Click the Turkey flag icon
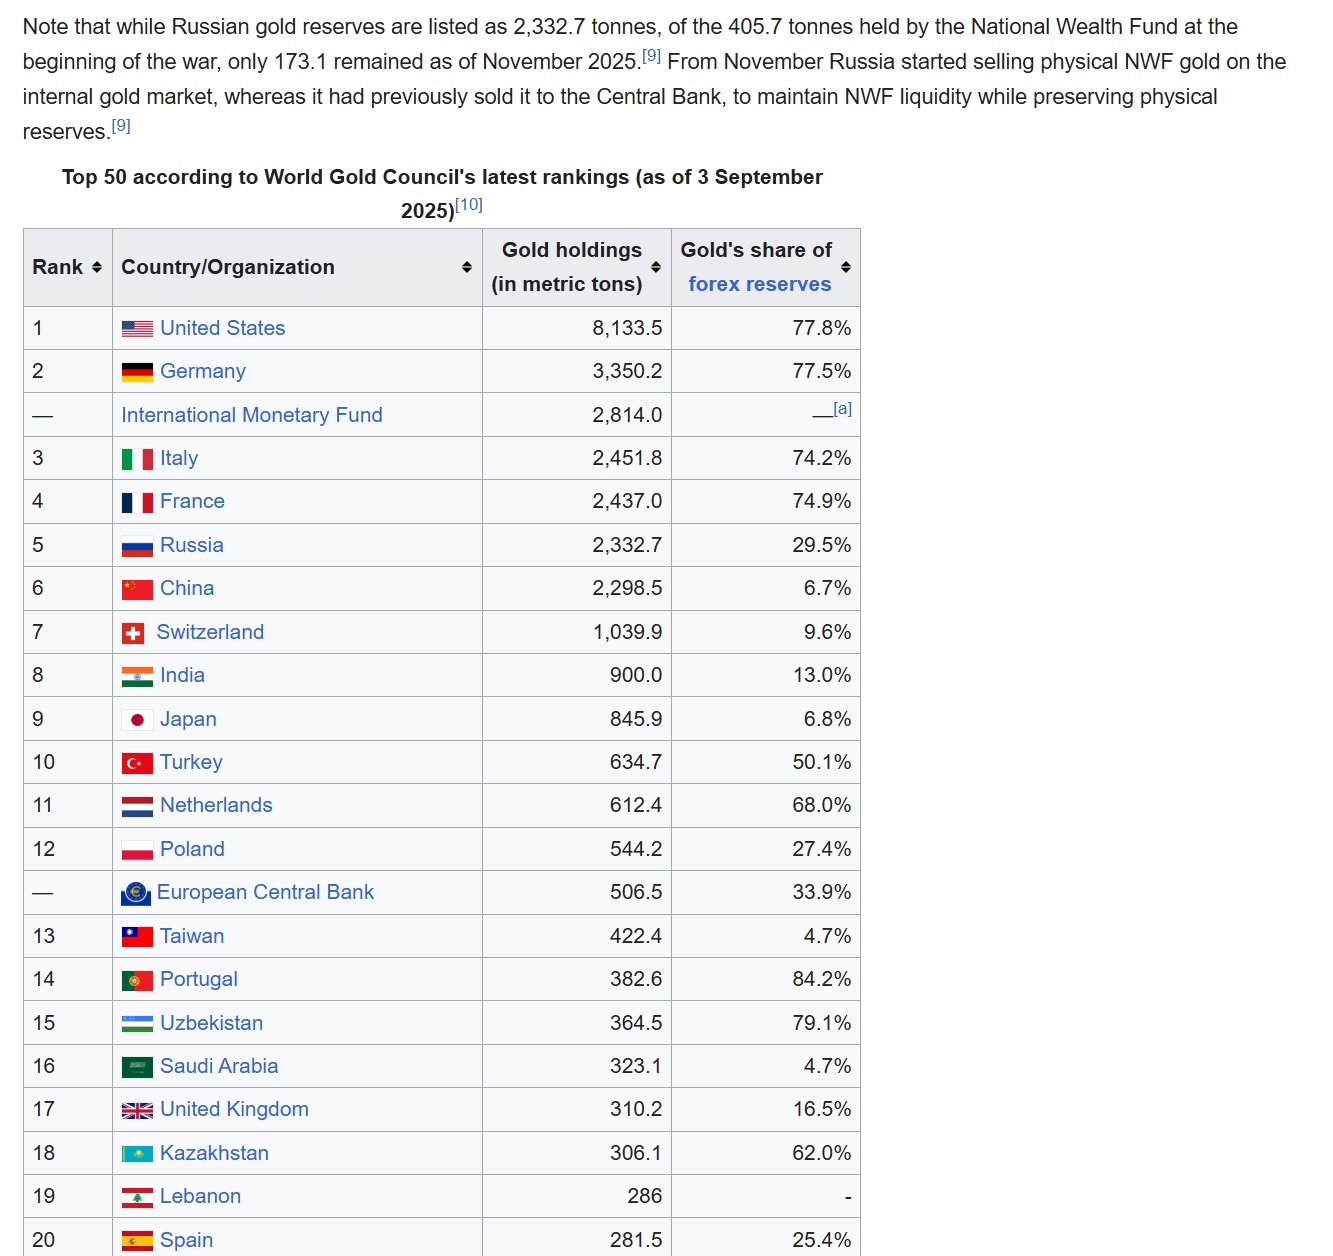The height and width of the screenshot is (1256, 1333). tap(137, 763)
